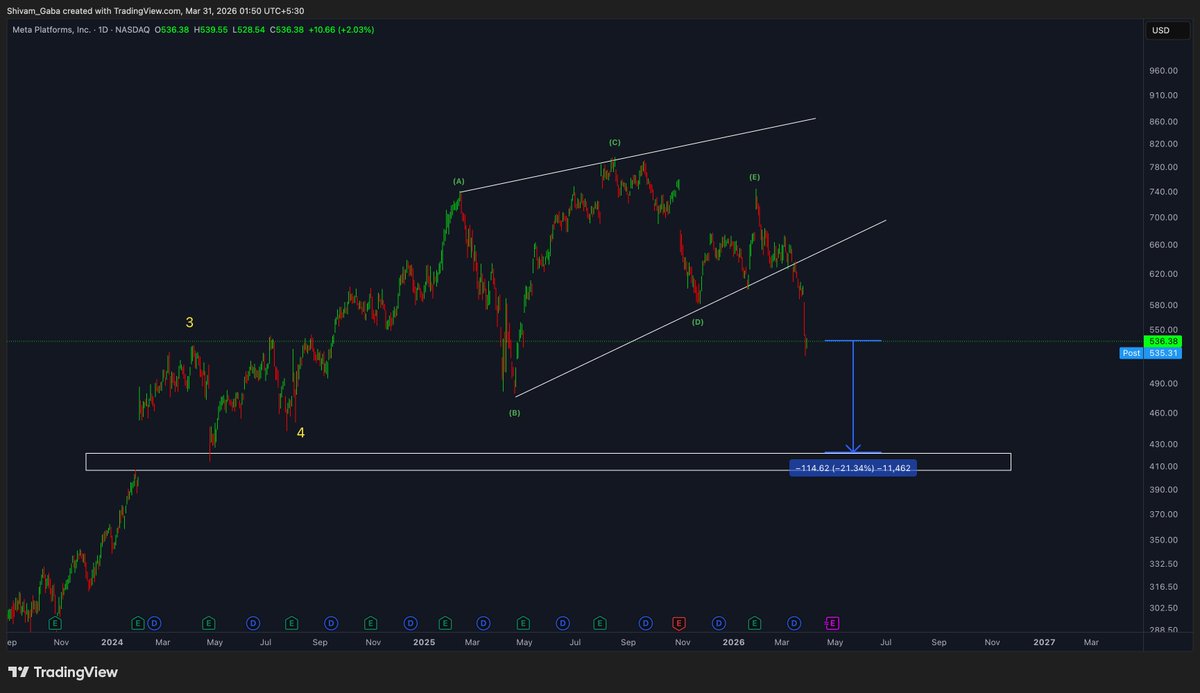Click the dividend D marker just after Mar 2026
This screenshot has width=1200, height=693.
(793, 622)
